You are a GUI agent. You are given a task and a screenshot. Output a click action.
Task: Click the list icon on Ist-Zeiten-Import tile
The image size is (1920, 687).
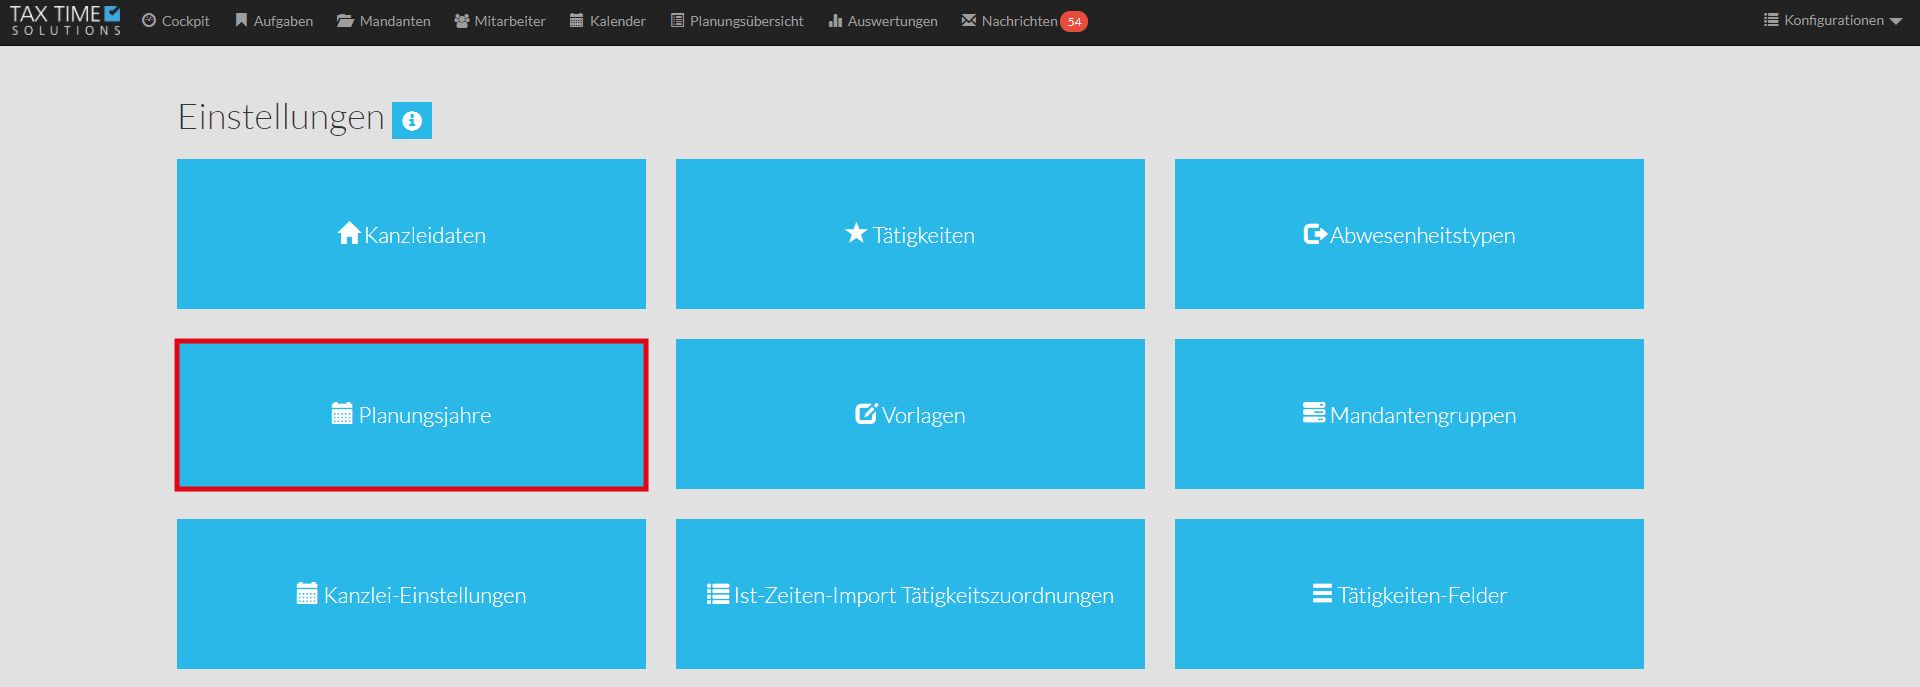coord(718,594)
